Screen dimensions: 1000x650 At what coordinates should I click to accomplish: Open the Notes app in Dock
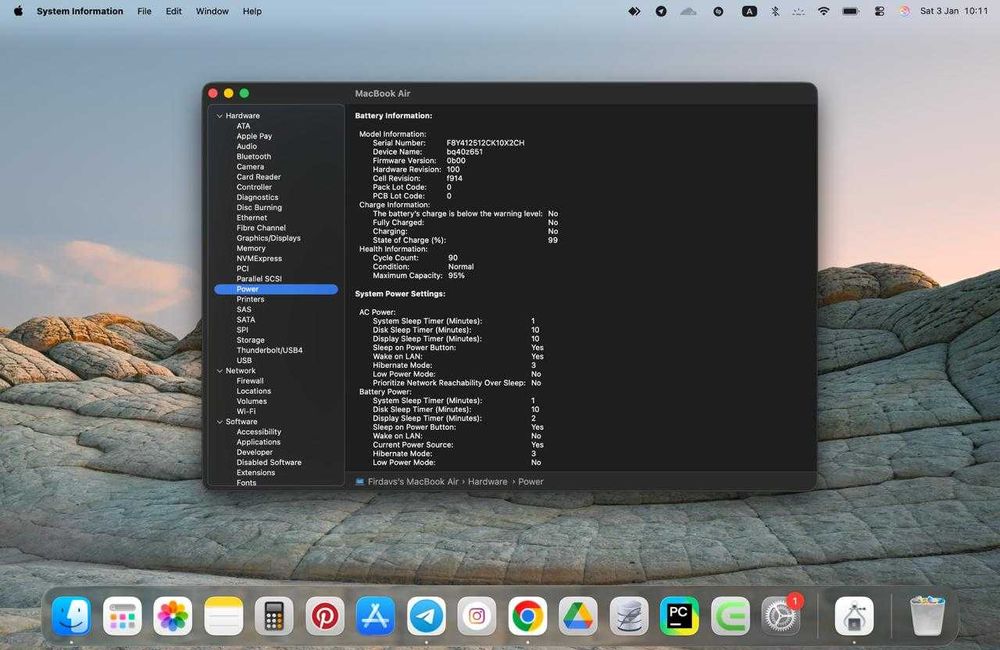(x=223, y=616)
